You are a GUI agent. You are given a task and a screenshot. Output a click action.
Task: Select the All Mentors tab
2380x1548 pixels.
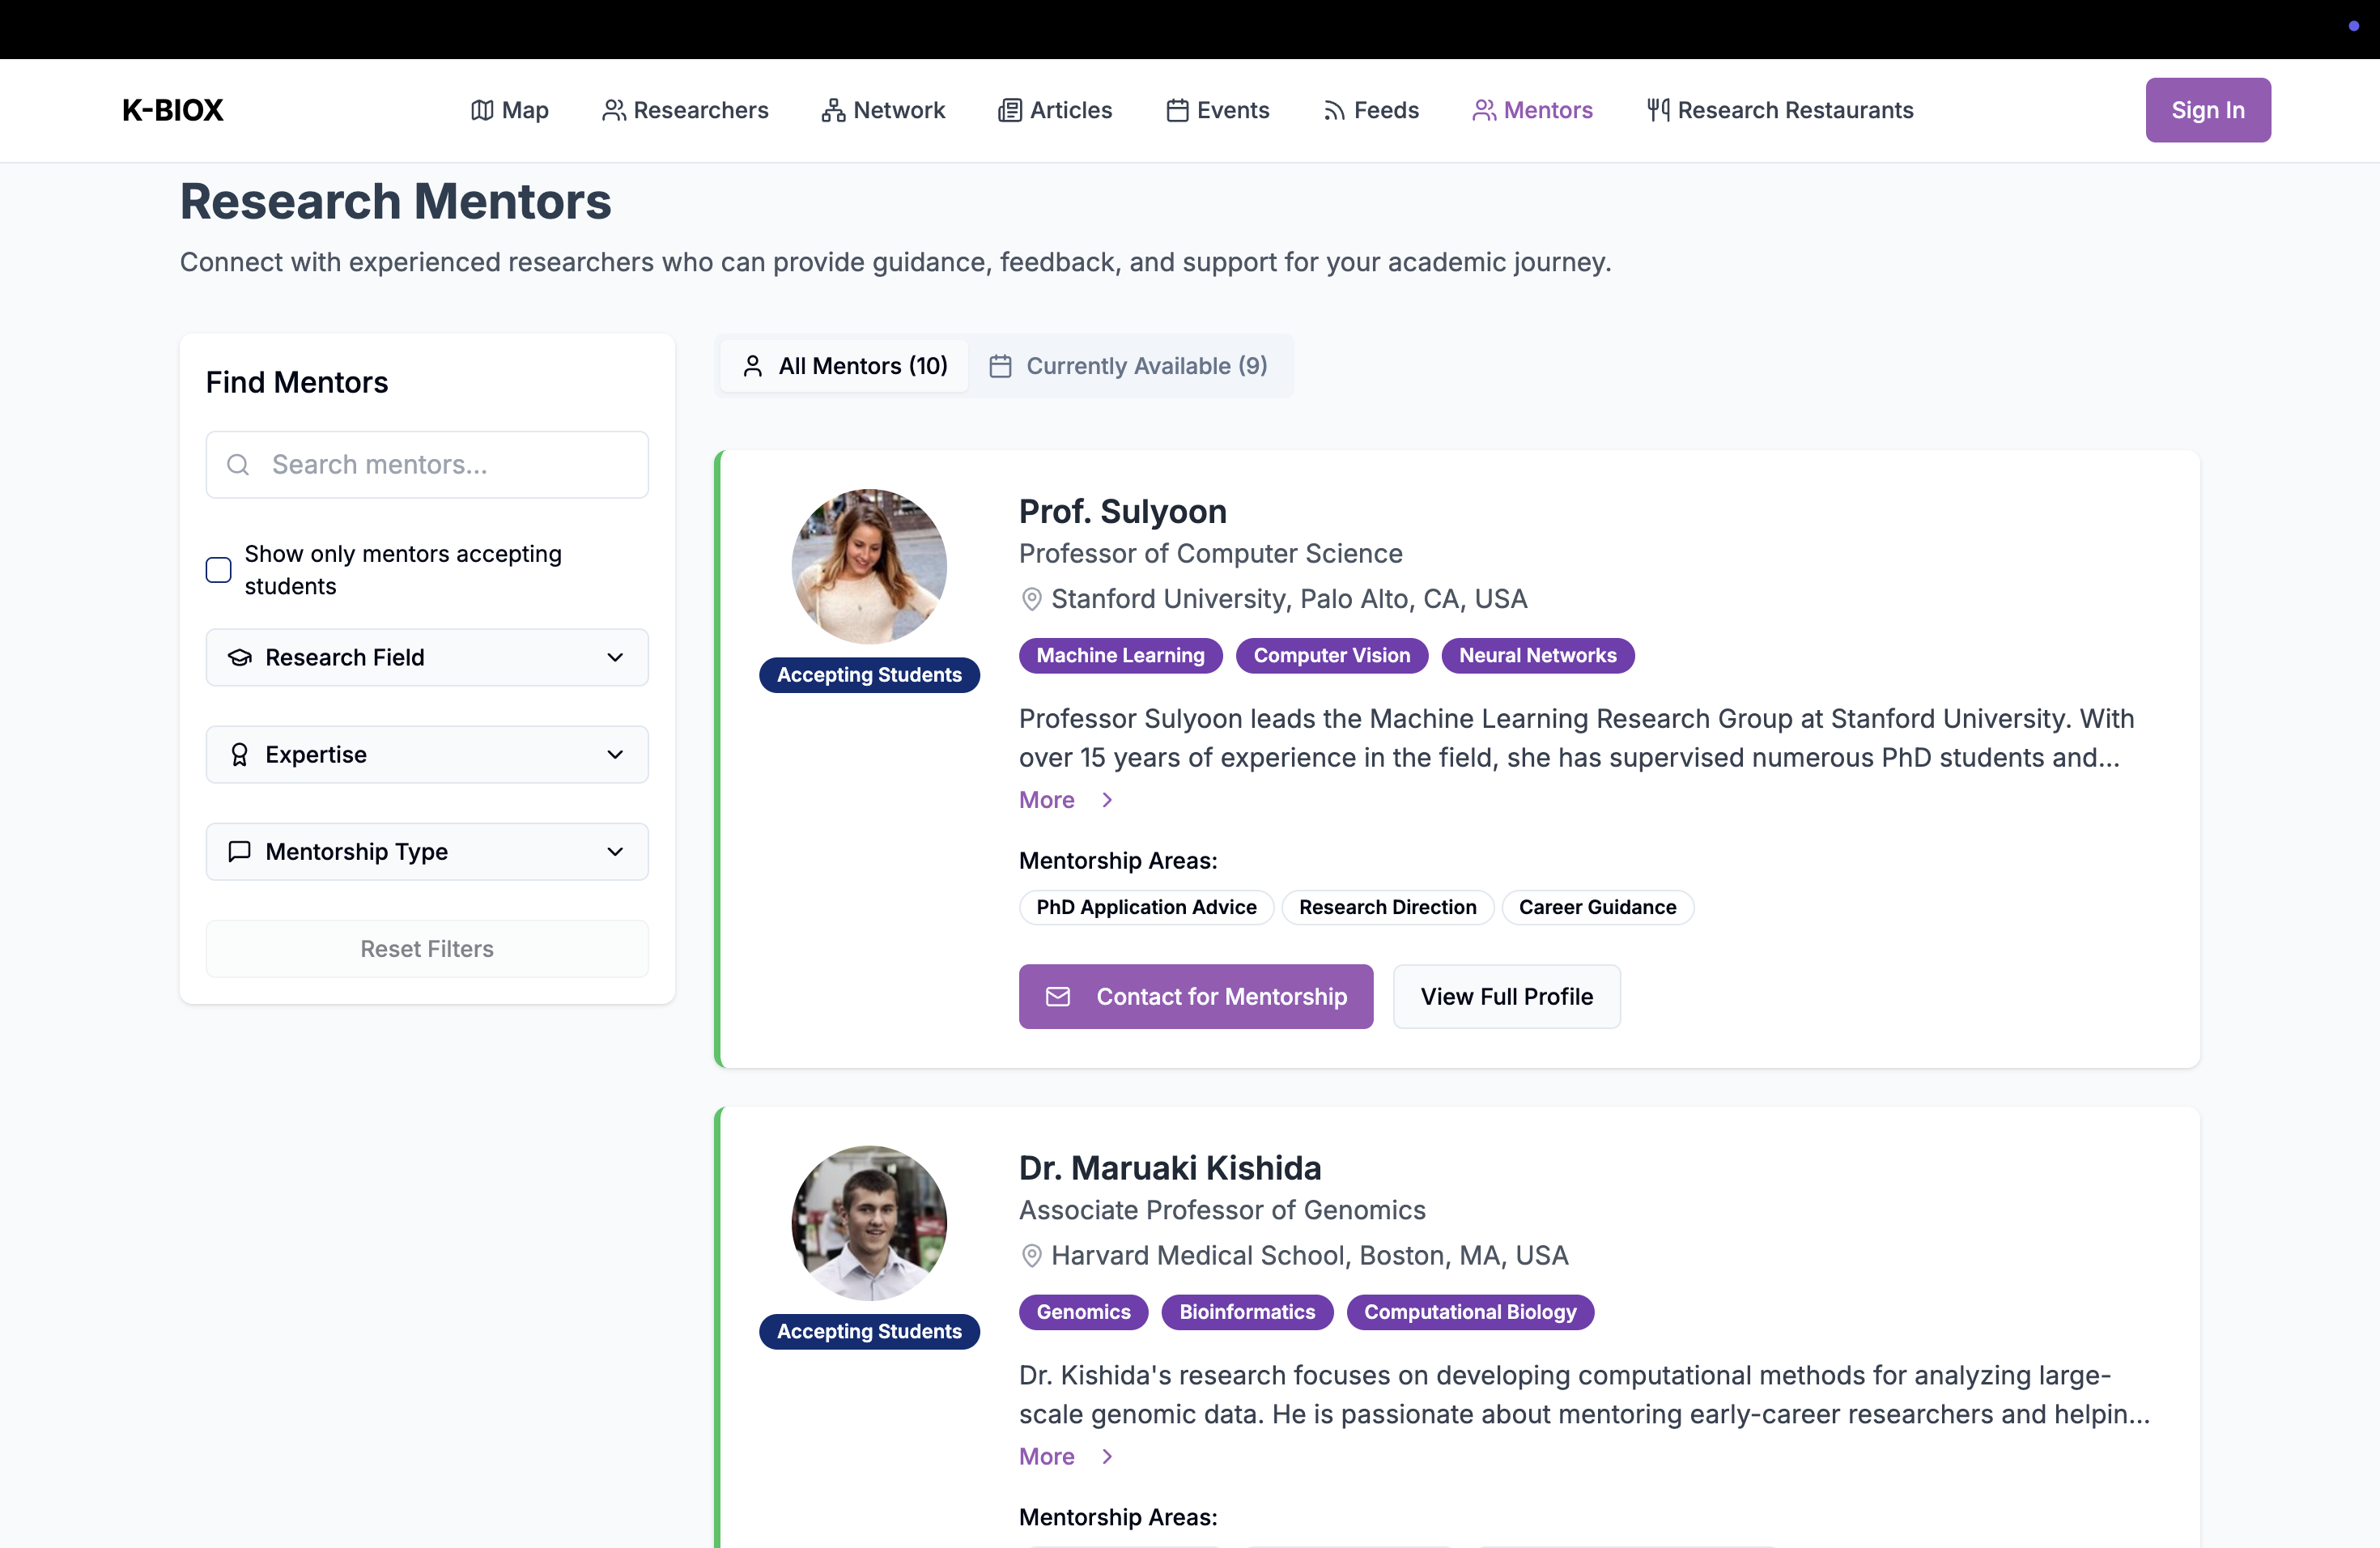pyautogui.click(x=845, y=366)
